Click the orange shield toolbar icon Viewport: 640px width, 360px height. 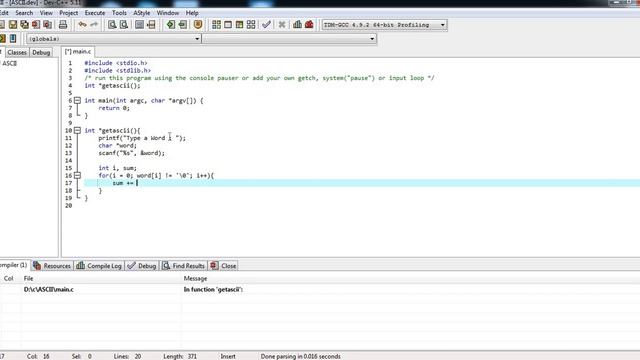point(198,24)
